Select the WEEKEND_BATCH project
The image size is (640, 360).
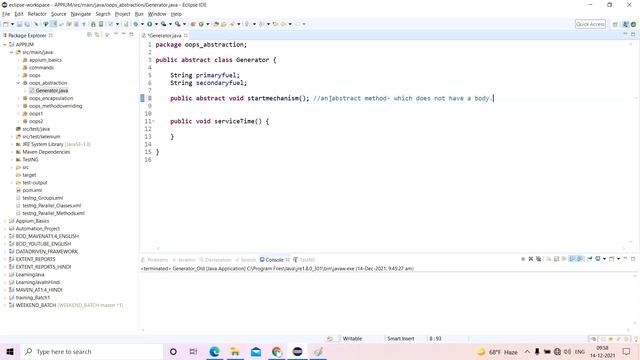pos(36,305)
